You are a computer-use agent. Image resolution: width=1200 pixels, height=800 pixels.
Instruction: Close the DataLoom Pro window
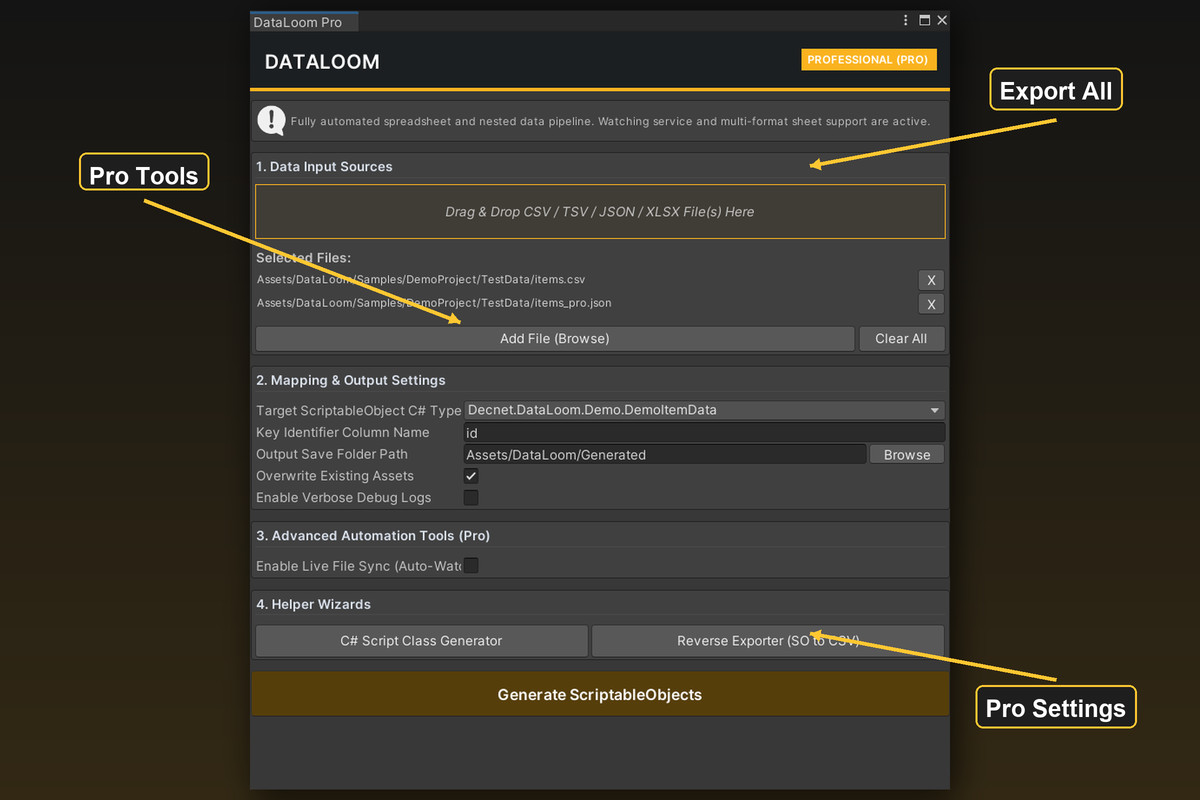pos(942,20)
